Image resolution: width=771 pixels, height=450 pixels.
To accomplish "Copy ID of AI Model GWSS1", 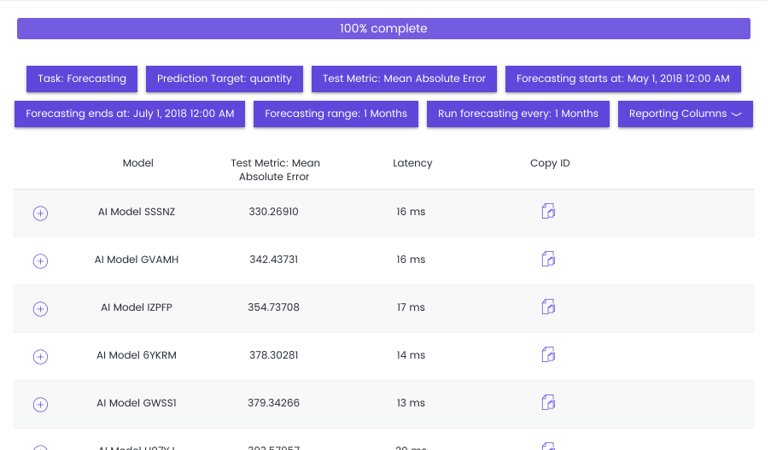I will [x=548, y=402].
